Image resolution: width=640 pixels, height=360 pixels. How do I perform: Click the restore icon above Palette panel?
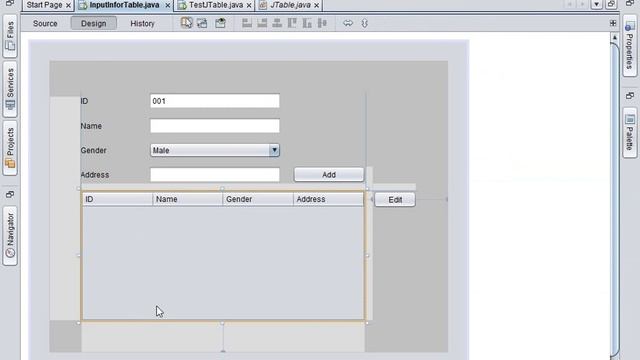pos(630,96)
